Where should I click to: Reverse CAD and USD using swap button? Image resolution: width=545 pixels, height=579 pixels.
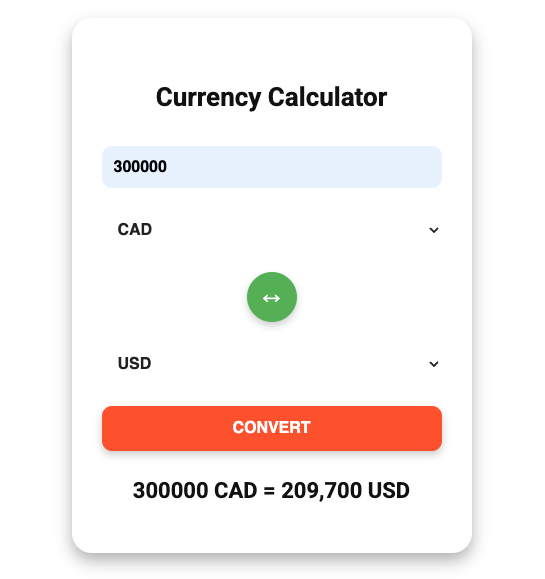coord(272,297)
